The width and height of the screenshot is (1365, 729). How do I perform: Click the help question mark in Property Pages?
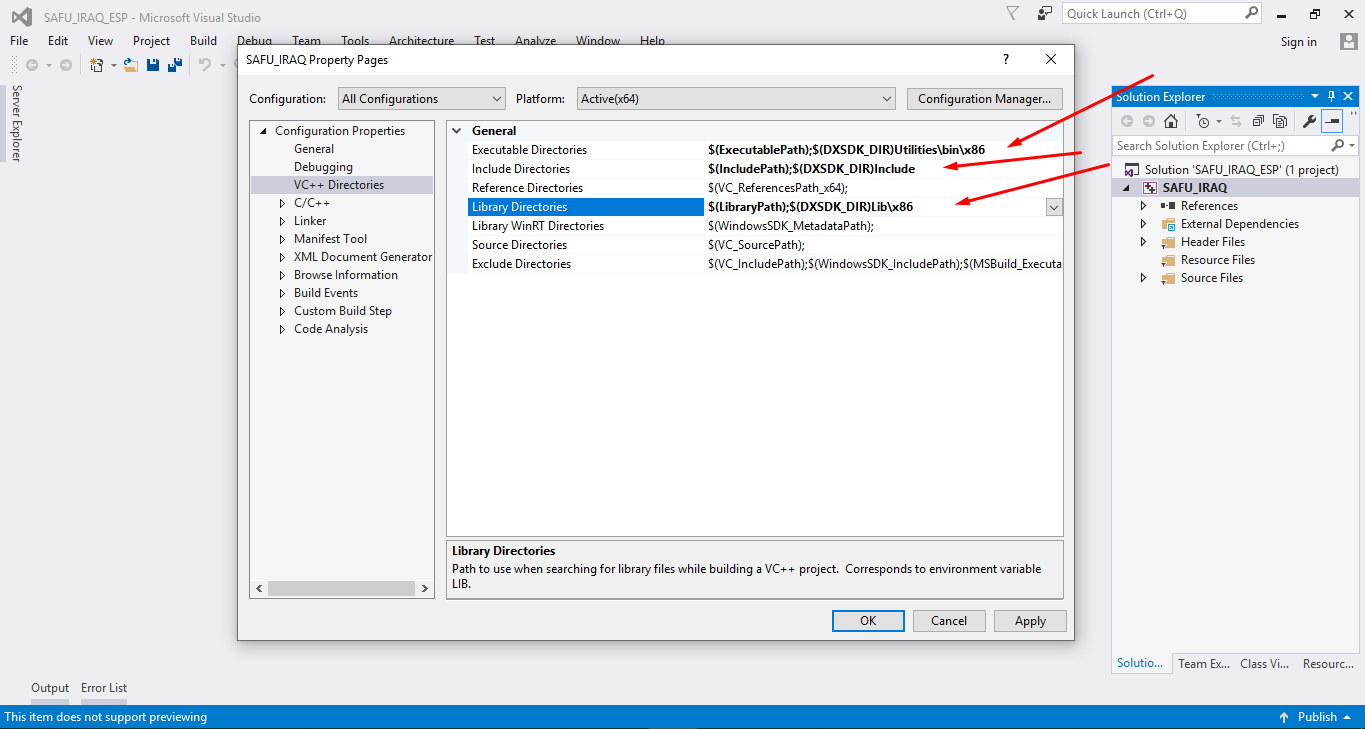tap(1006, 59)
